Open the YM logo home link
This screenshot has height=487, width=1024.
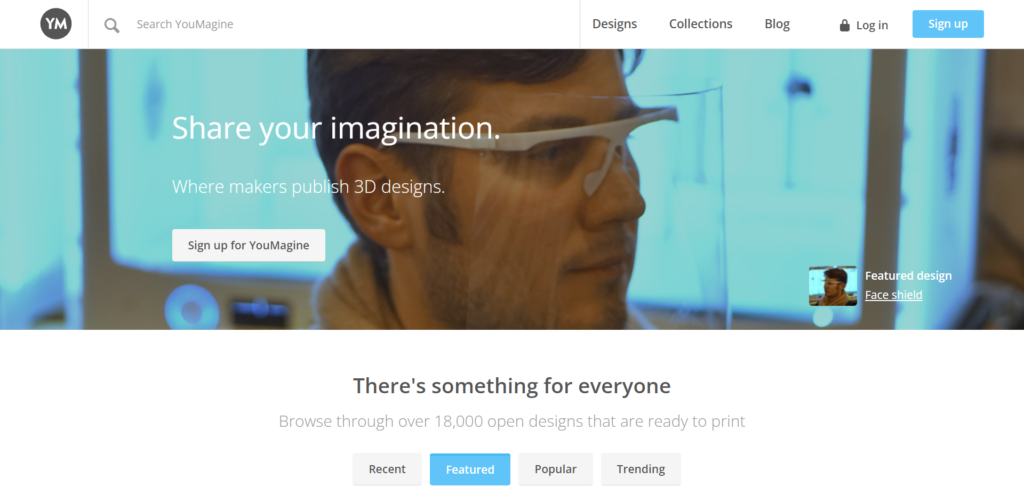tap(56, 24)
